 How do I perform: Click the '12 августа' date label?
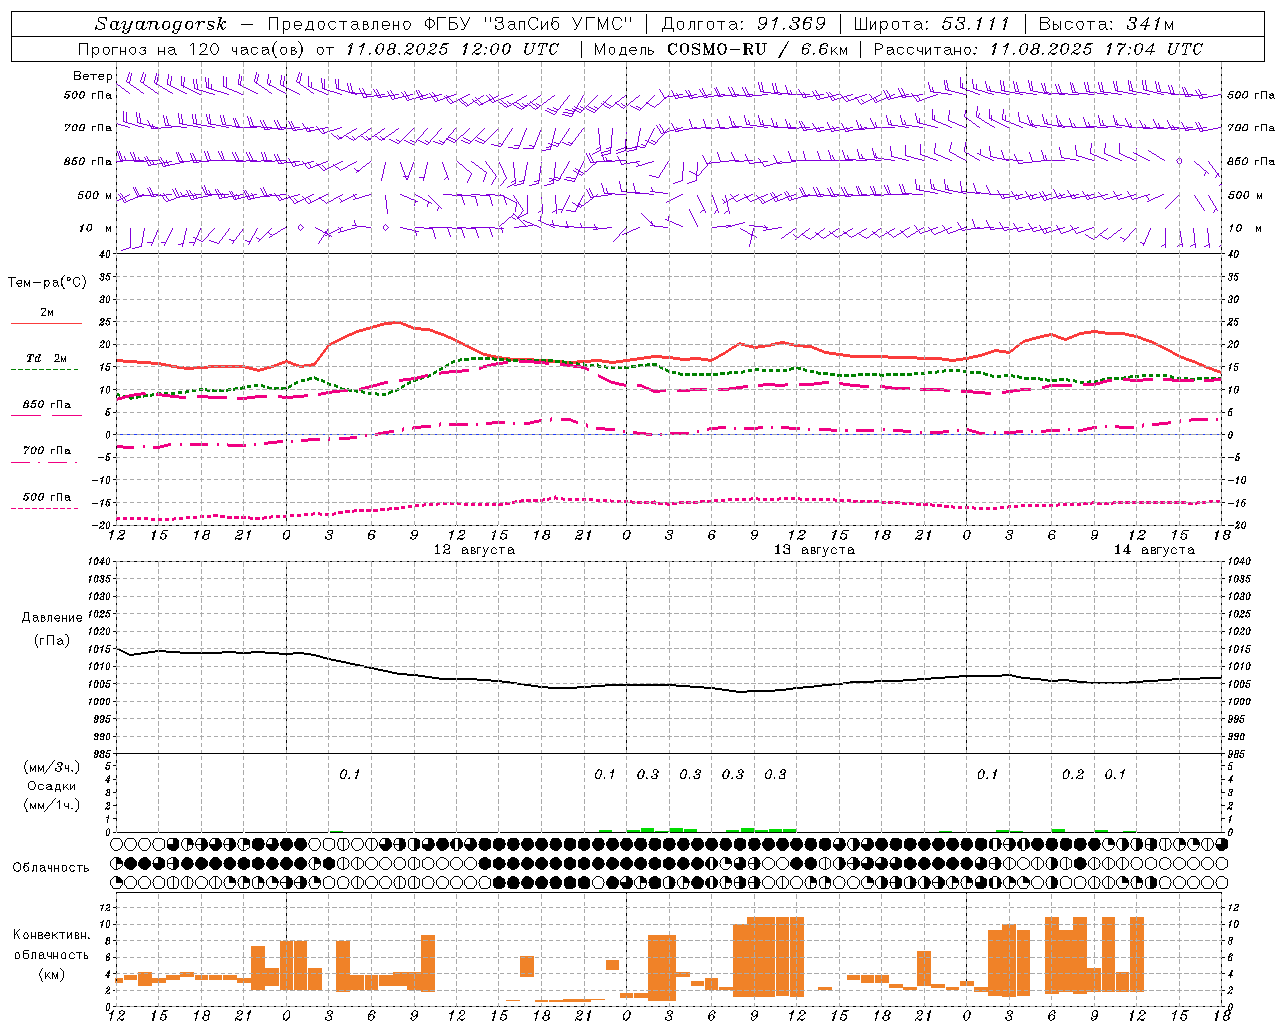474,550
